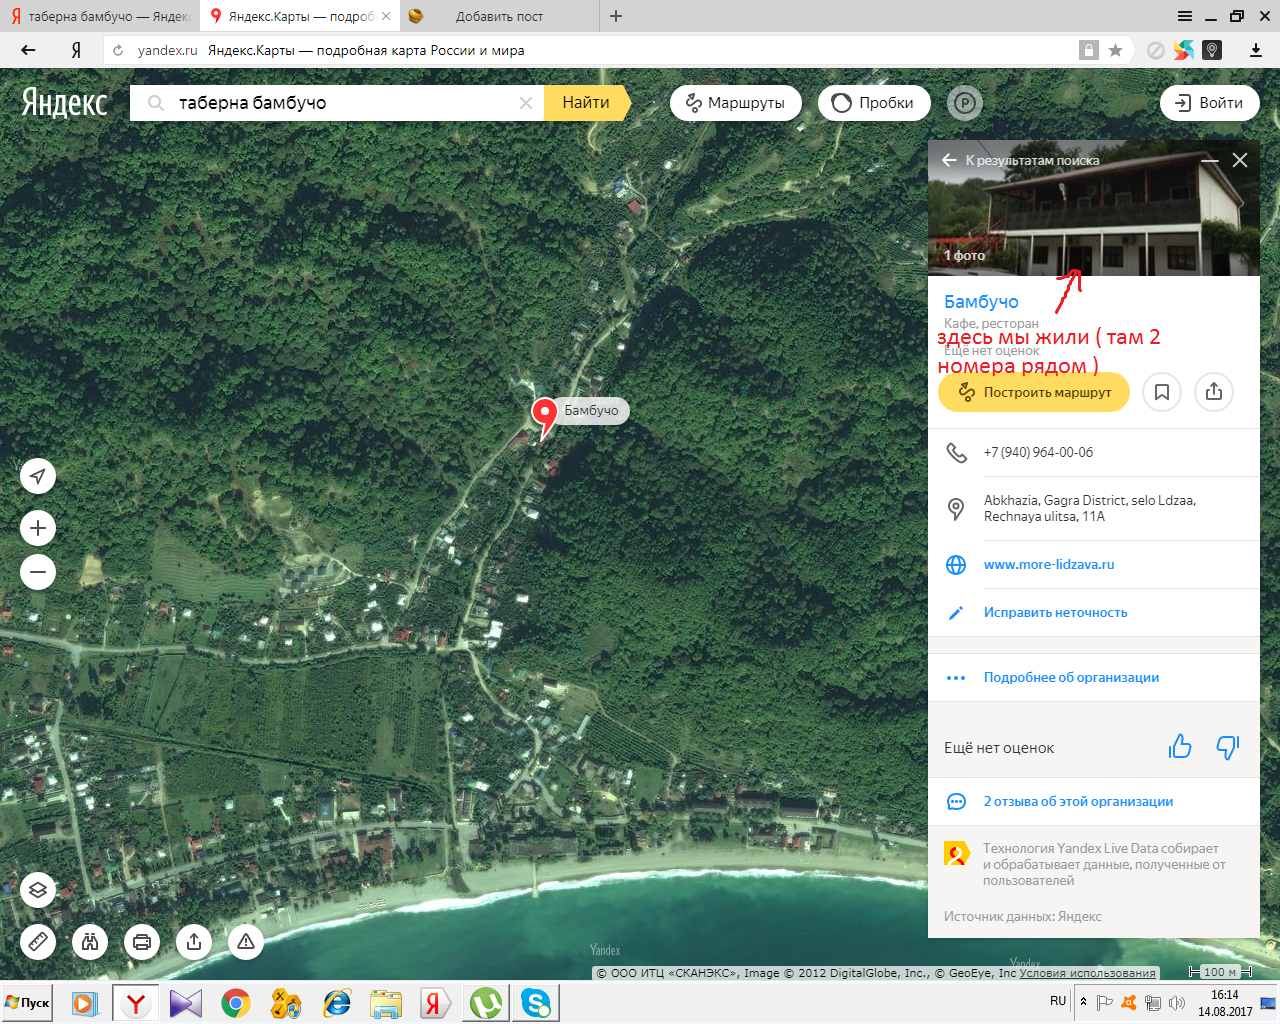
Task: Switch to the таберна бамбучо browser tab
Action: pos(100,16)
